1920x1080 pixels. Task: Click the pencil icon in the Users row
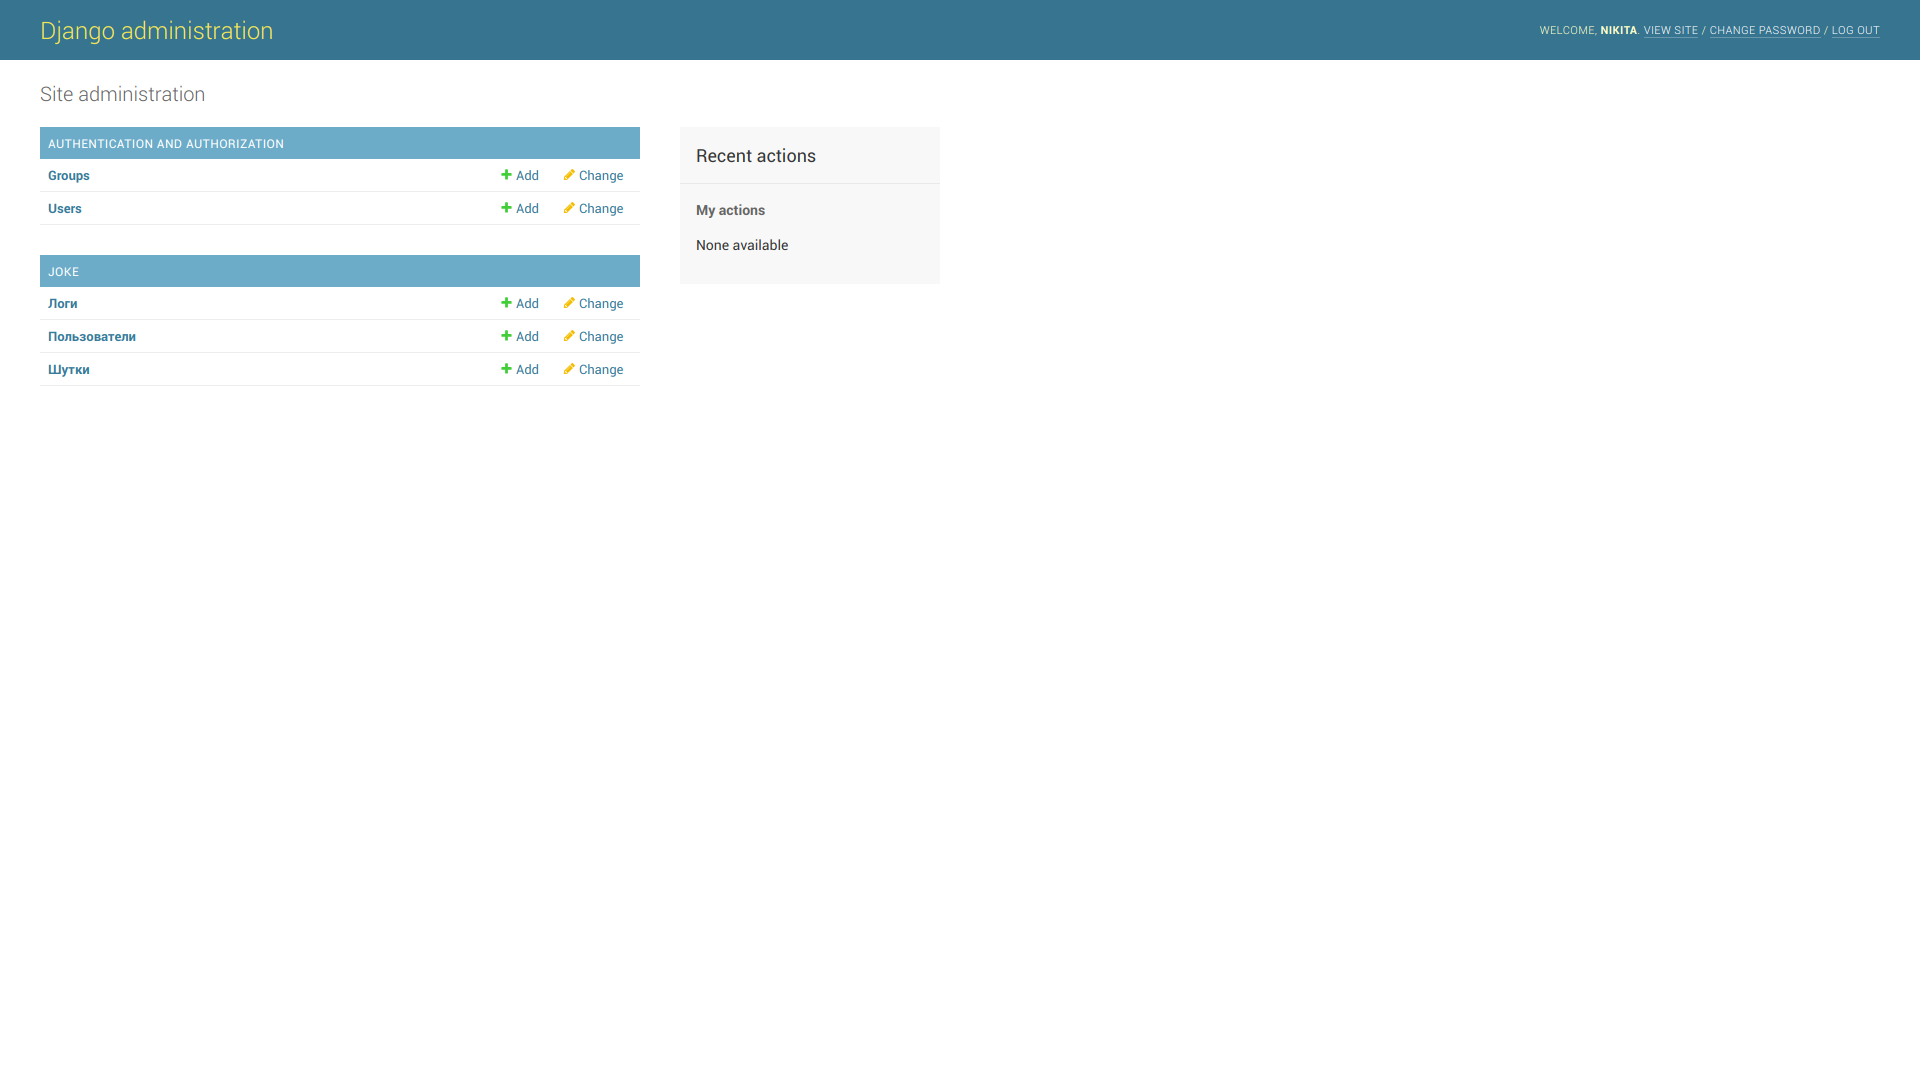click(x=569, y=208)
